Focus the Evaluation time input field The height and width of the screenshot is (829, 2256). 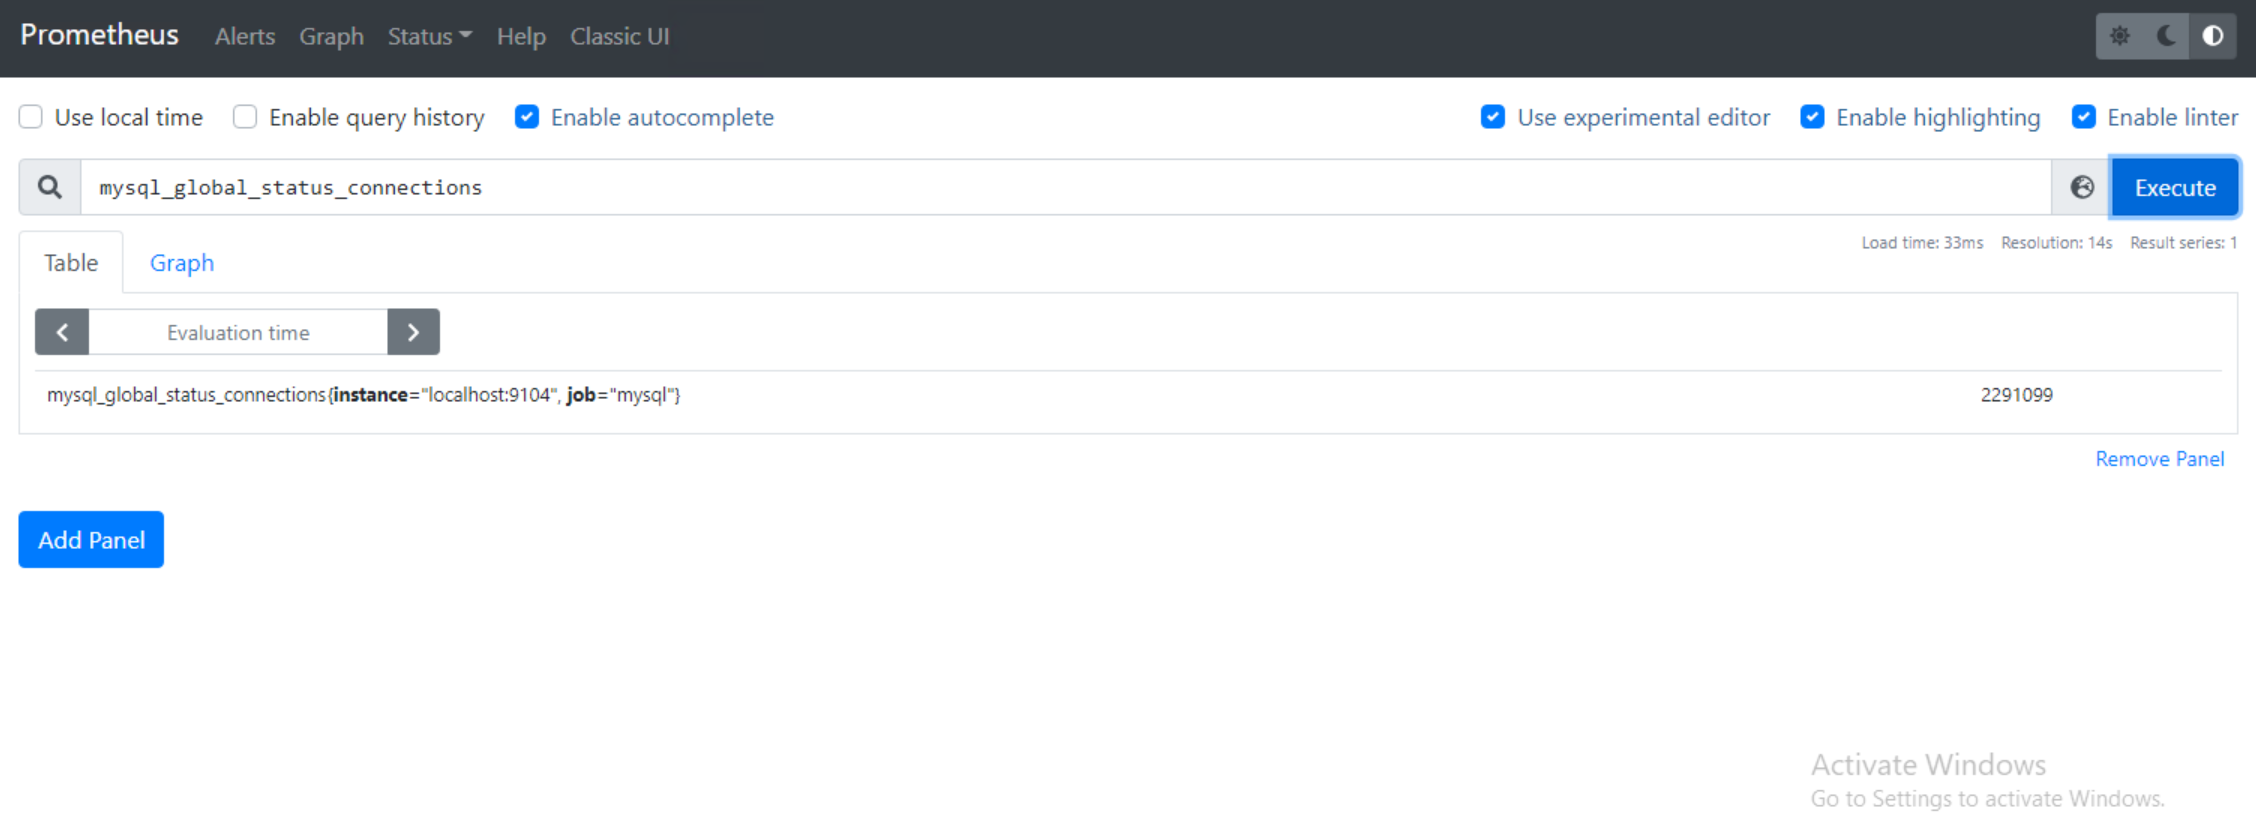pyautogui.click(x=238, y=332)
